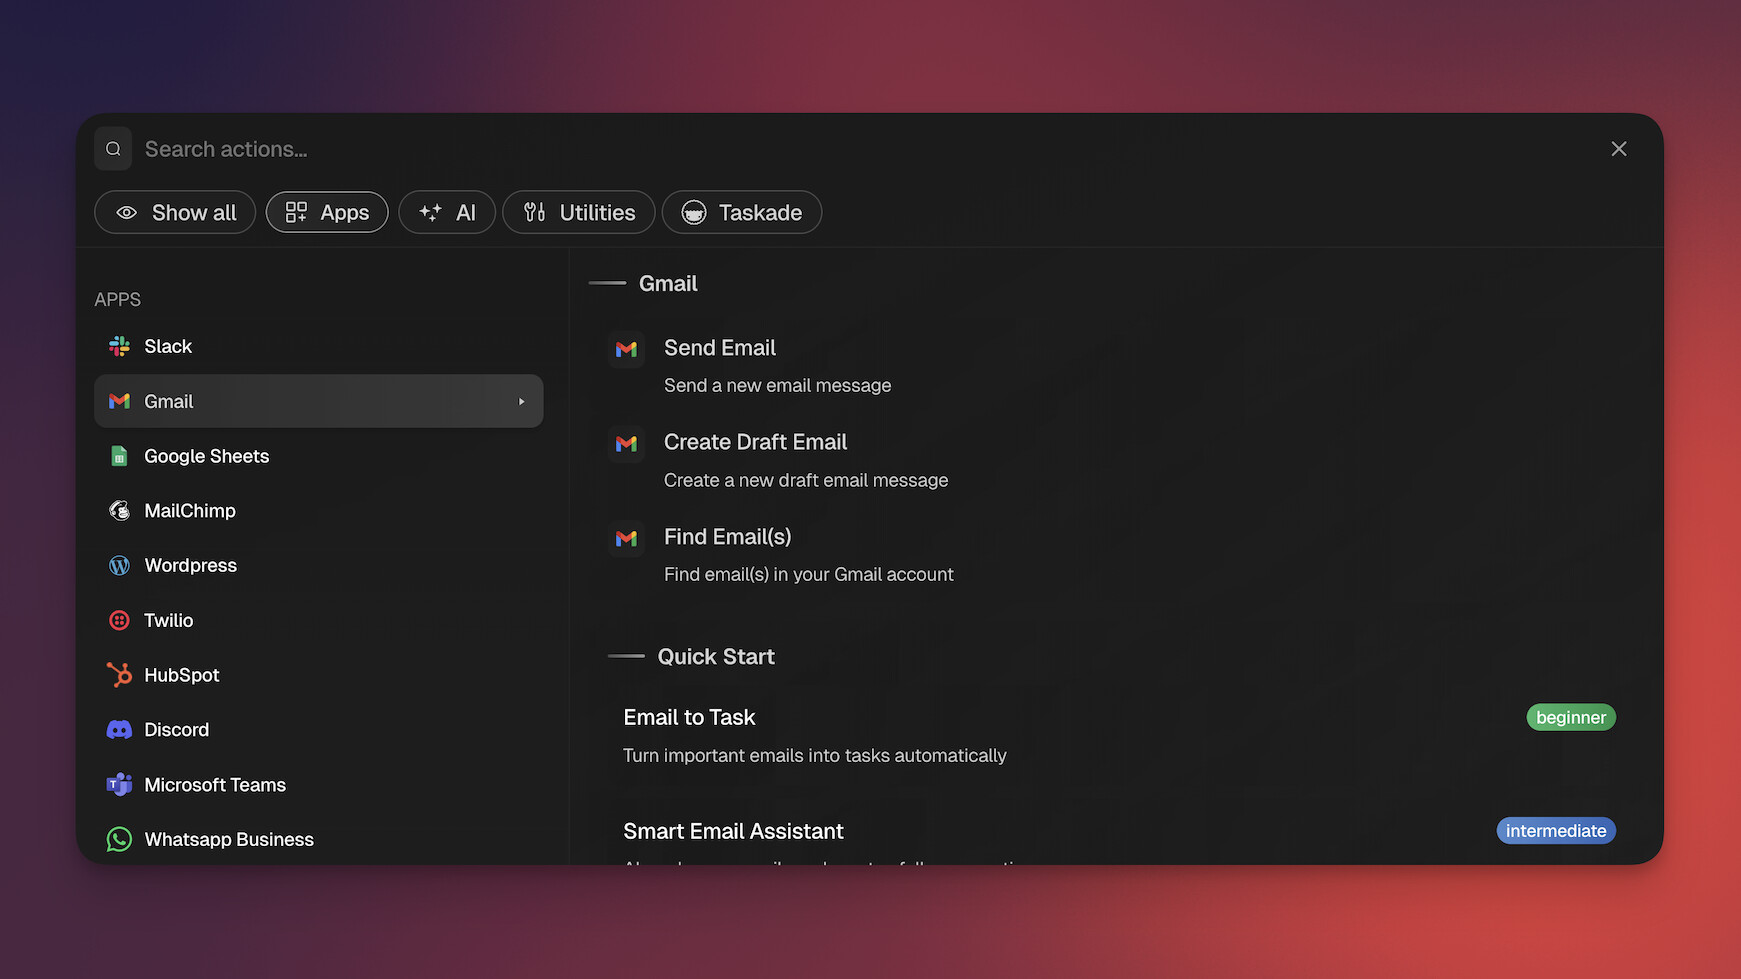Select the MailChimp integration icon

119,510
